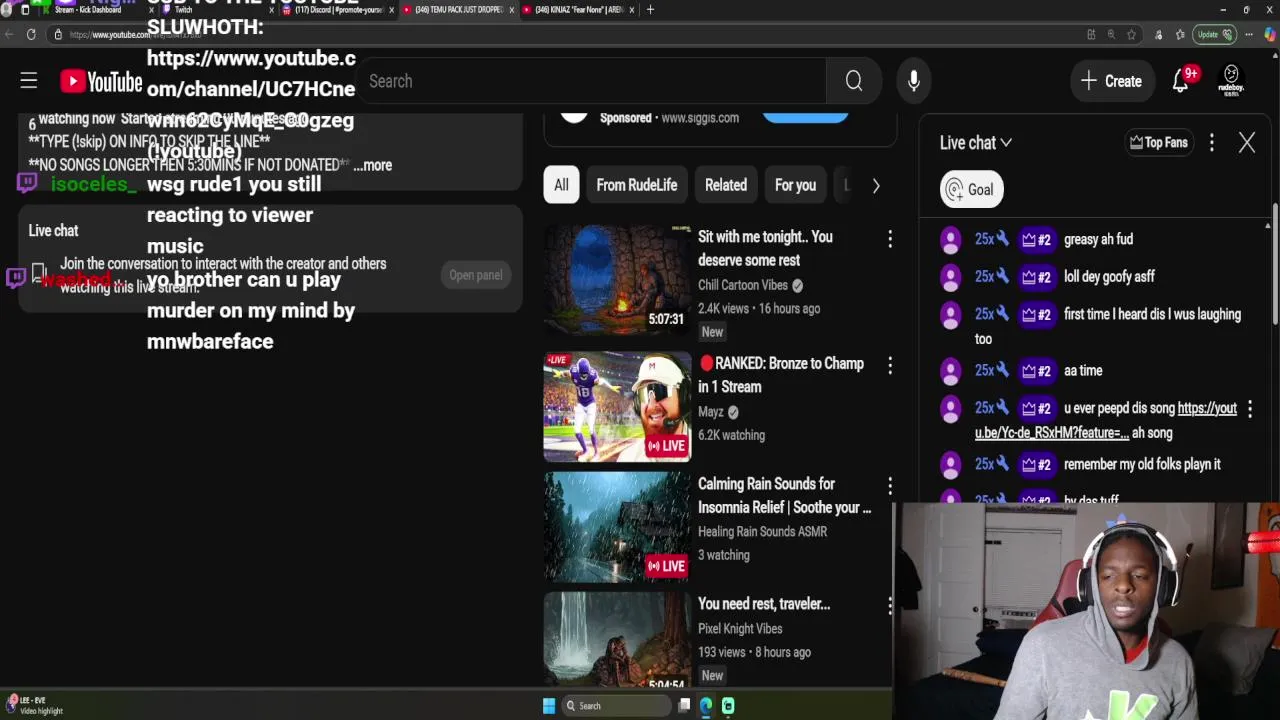Open the 'You need rest, traveler' waterfall thumbnail

(617, 639)
